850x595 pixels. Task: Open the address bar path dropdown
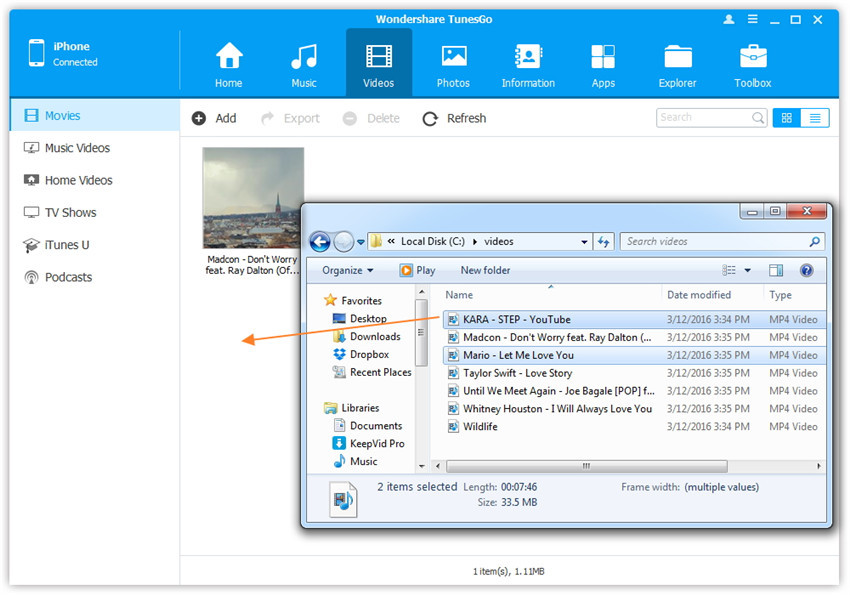click(585, 242)
